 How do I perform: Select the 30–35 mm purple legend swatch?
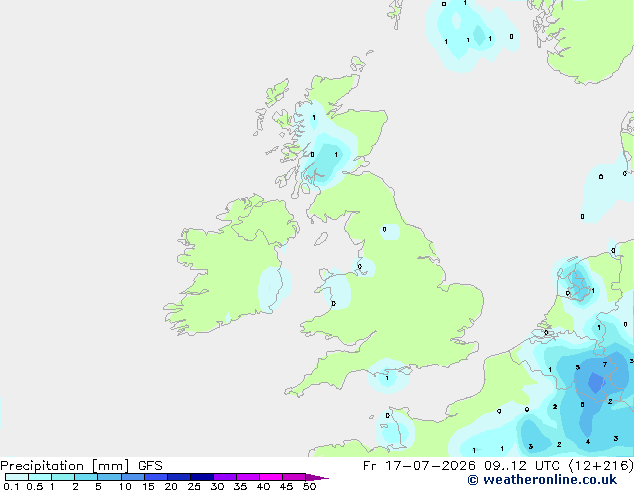[225, 477]
